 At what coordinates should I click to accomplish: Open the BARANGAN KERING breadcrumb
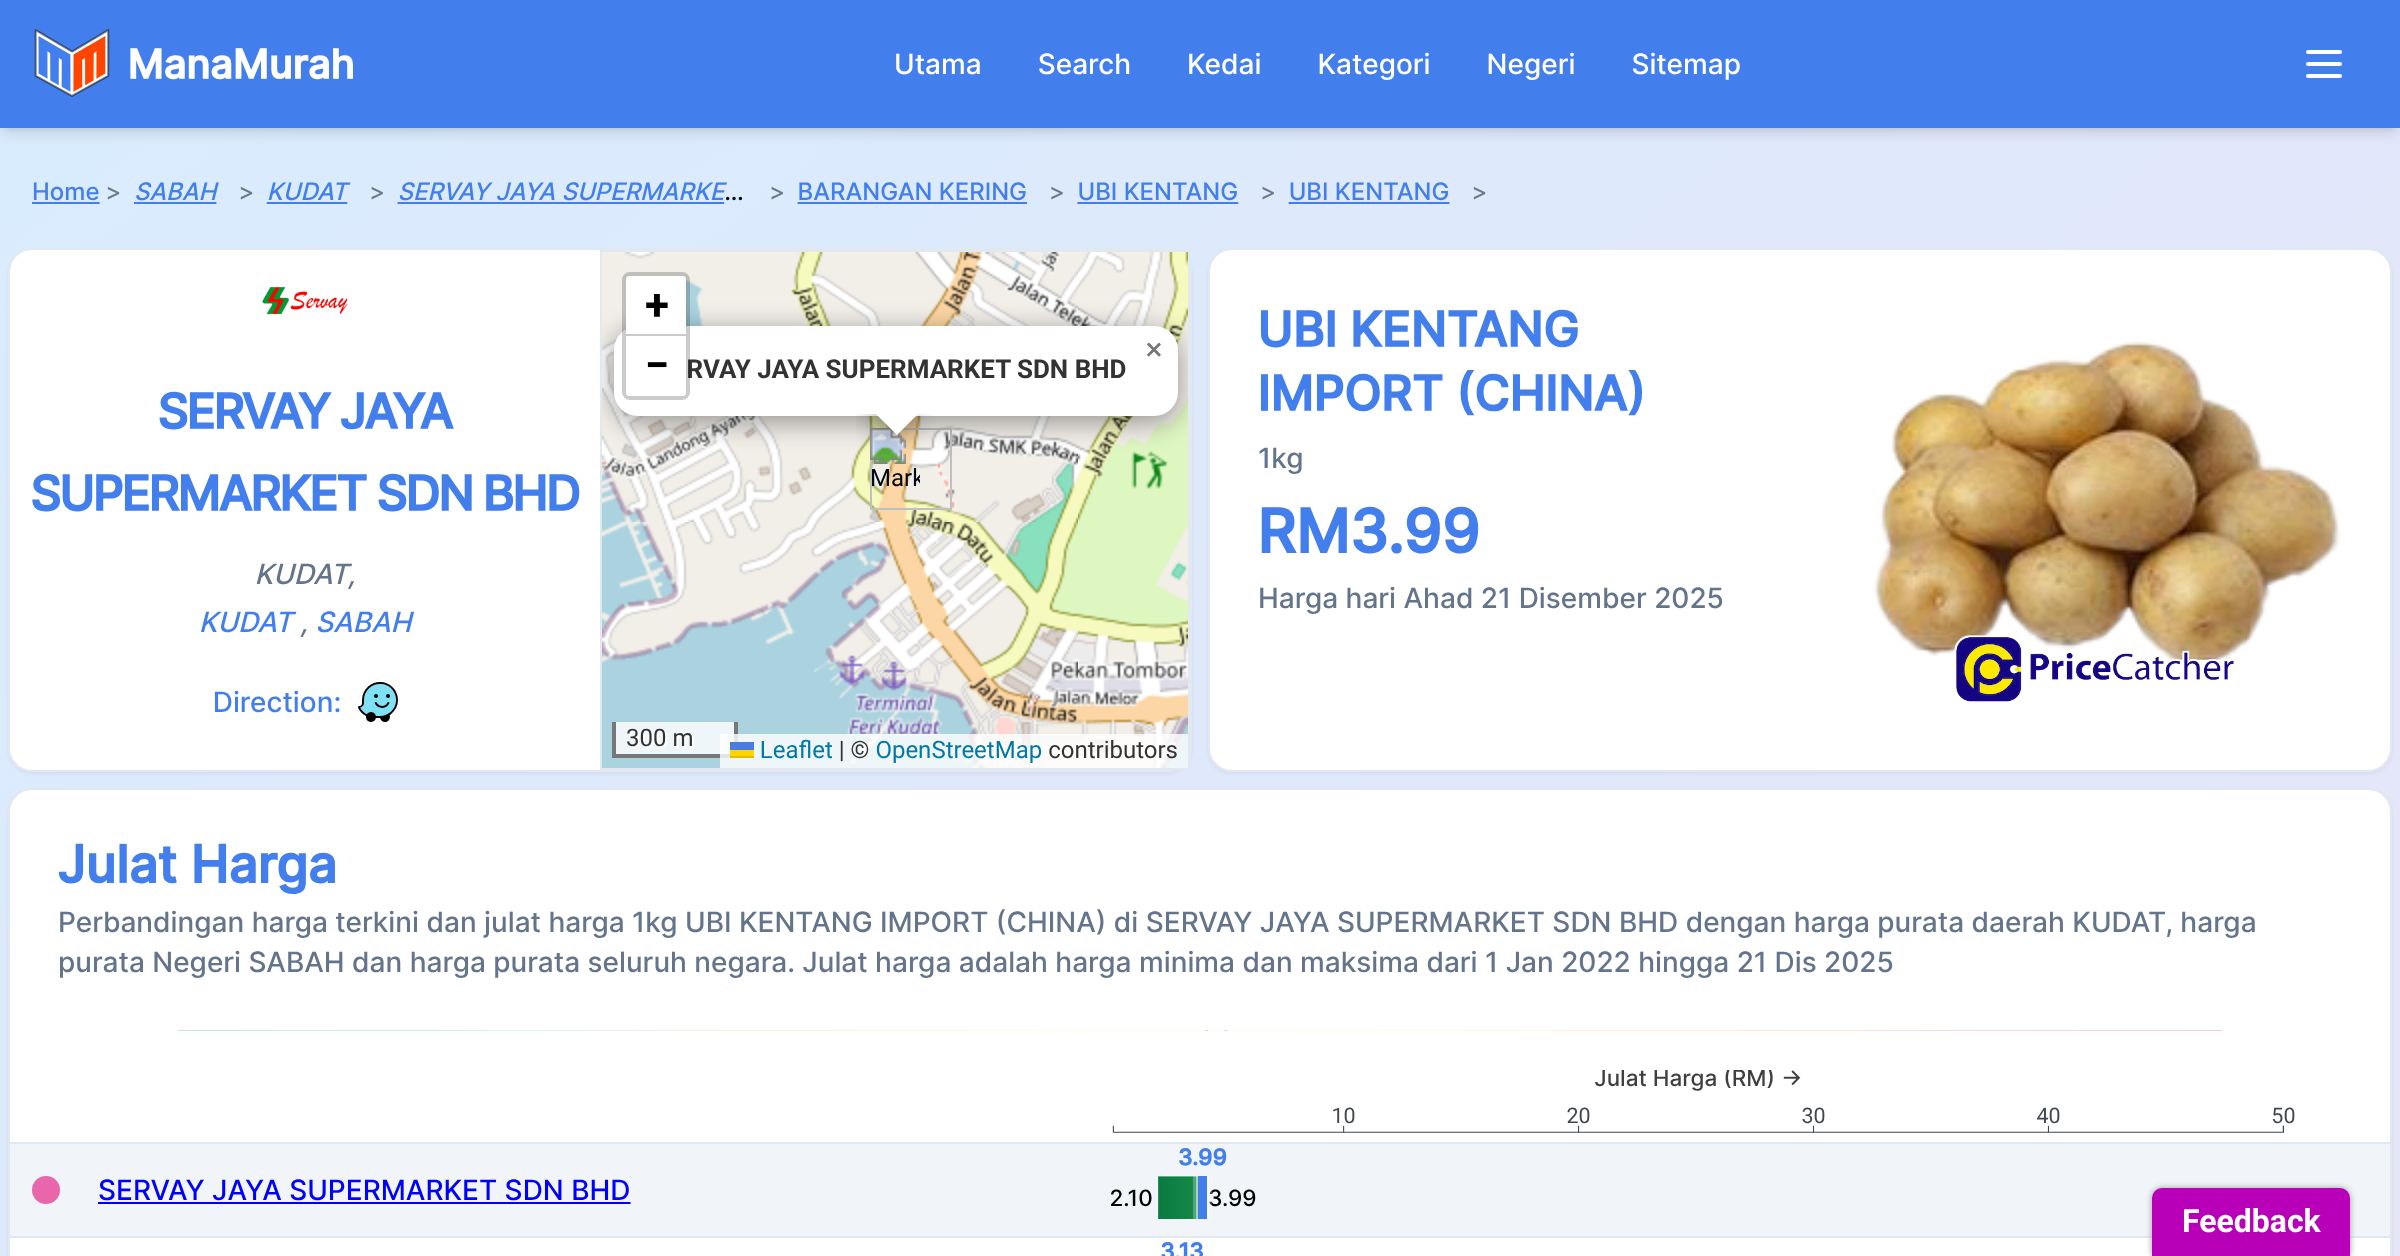coord(911,191)
